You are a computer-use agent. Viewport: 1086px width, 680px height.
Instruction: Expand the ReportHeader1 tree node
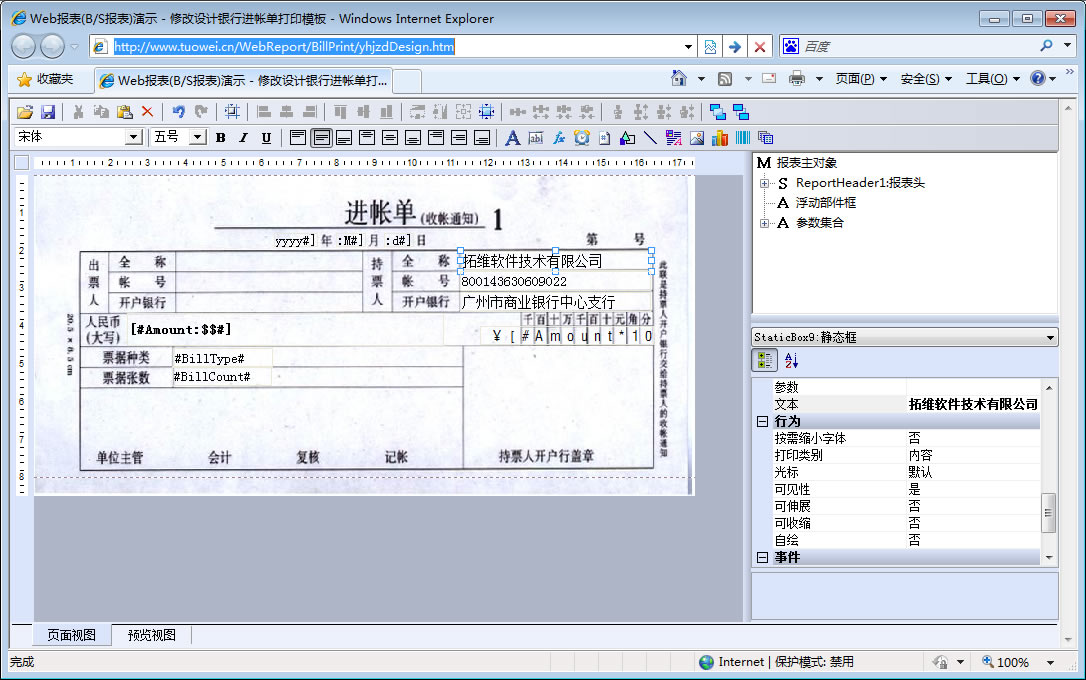(765, 183)
